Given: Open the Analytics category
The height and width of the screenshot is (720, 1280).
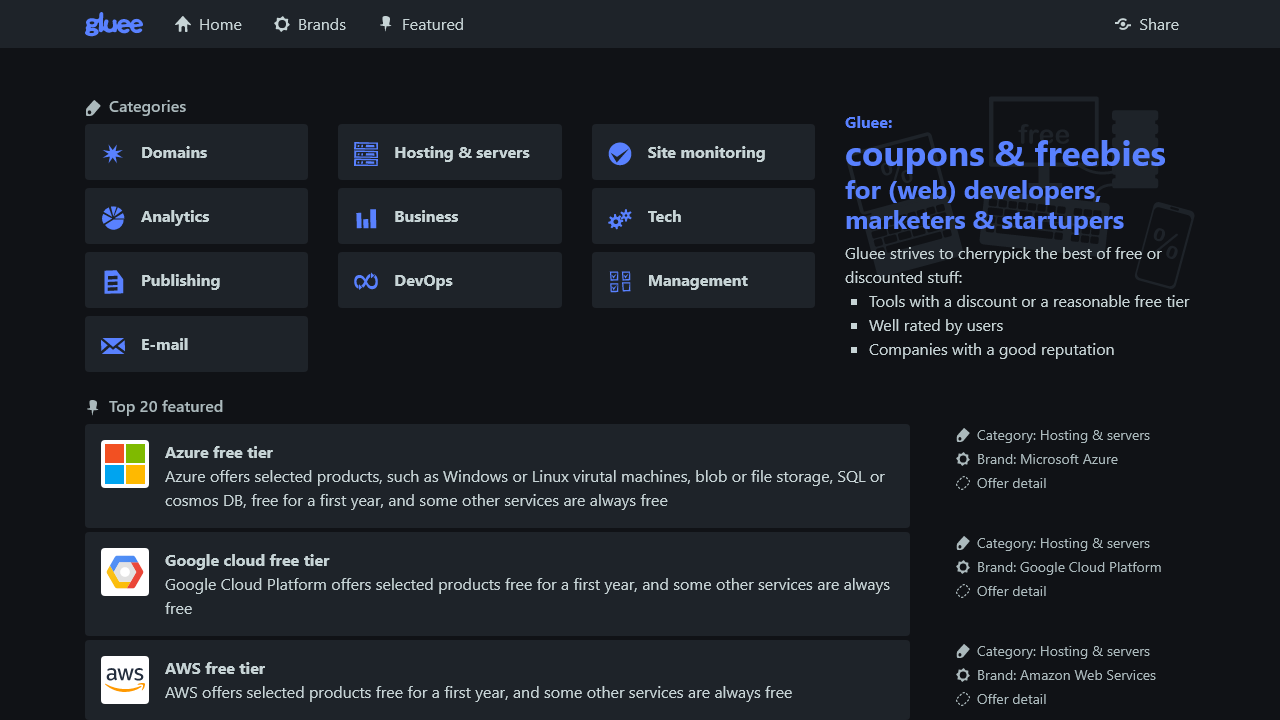Looking at the screenshot, I should (196, 216).
